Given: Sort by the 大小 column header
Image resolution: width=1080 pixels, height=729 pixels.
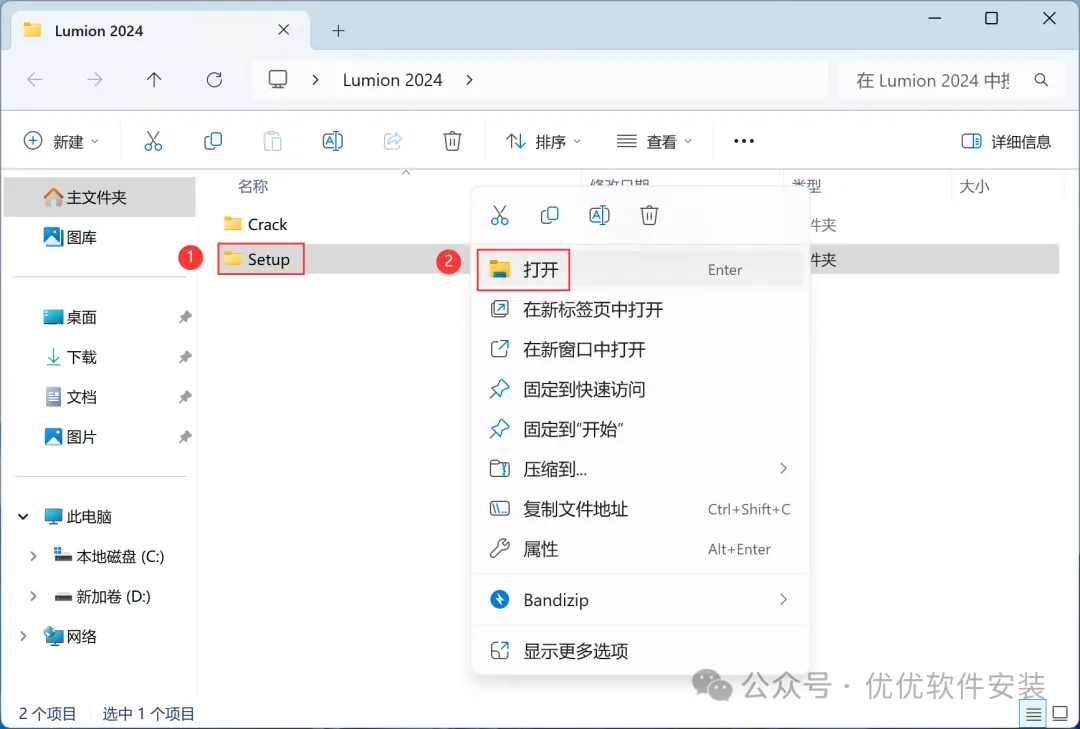Looking at the screenshot, I should (x=974, y=186).
